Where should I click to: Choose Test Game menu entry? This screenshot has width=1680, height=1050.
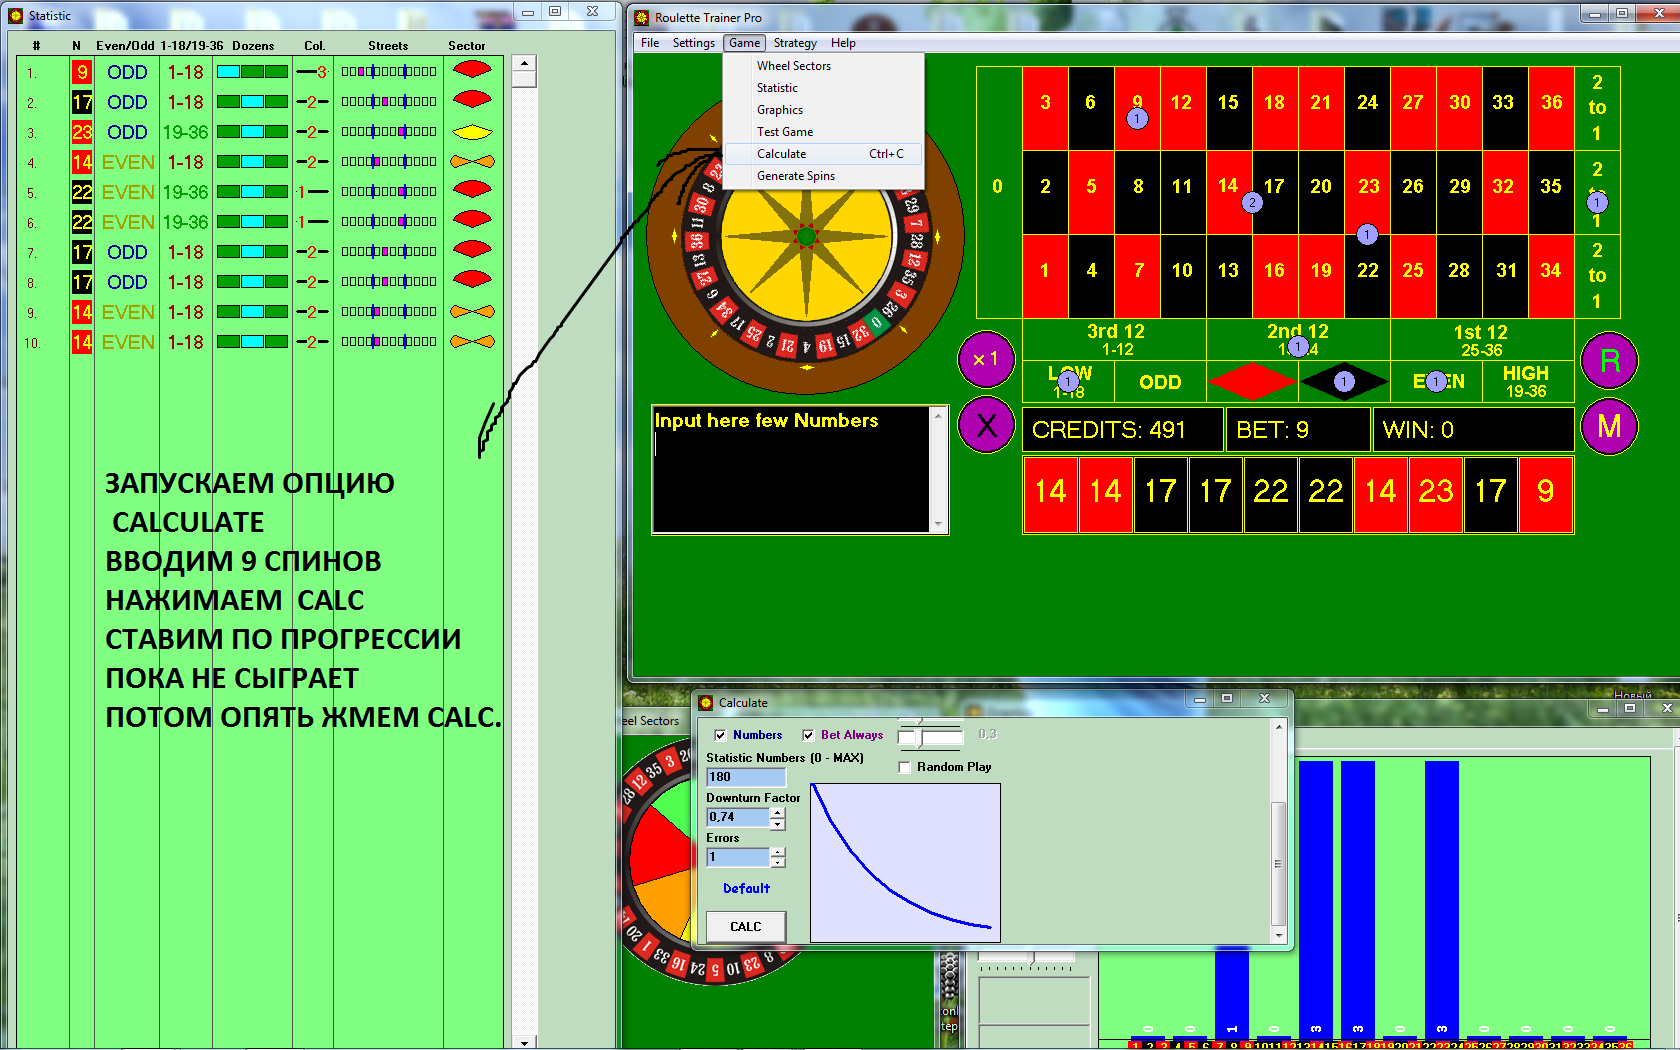[x=823, y=132]
